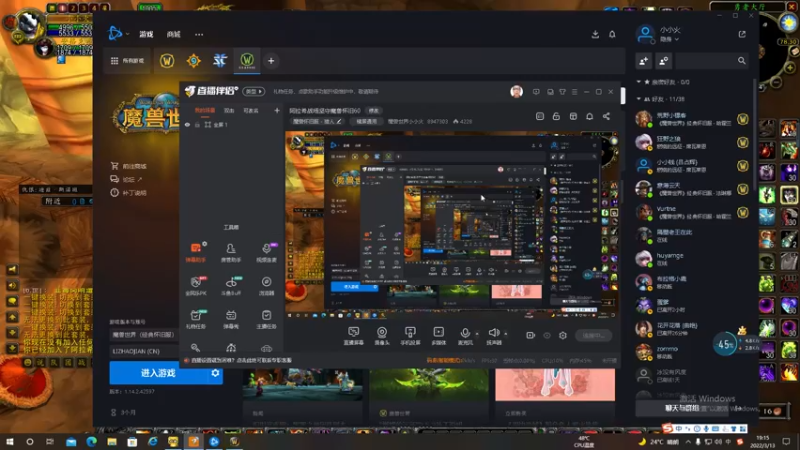Click the streaming app vertical scrollbar
The width and height of the screenshot is (800, 450).
[x=622, y=95]
